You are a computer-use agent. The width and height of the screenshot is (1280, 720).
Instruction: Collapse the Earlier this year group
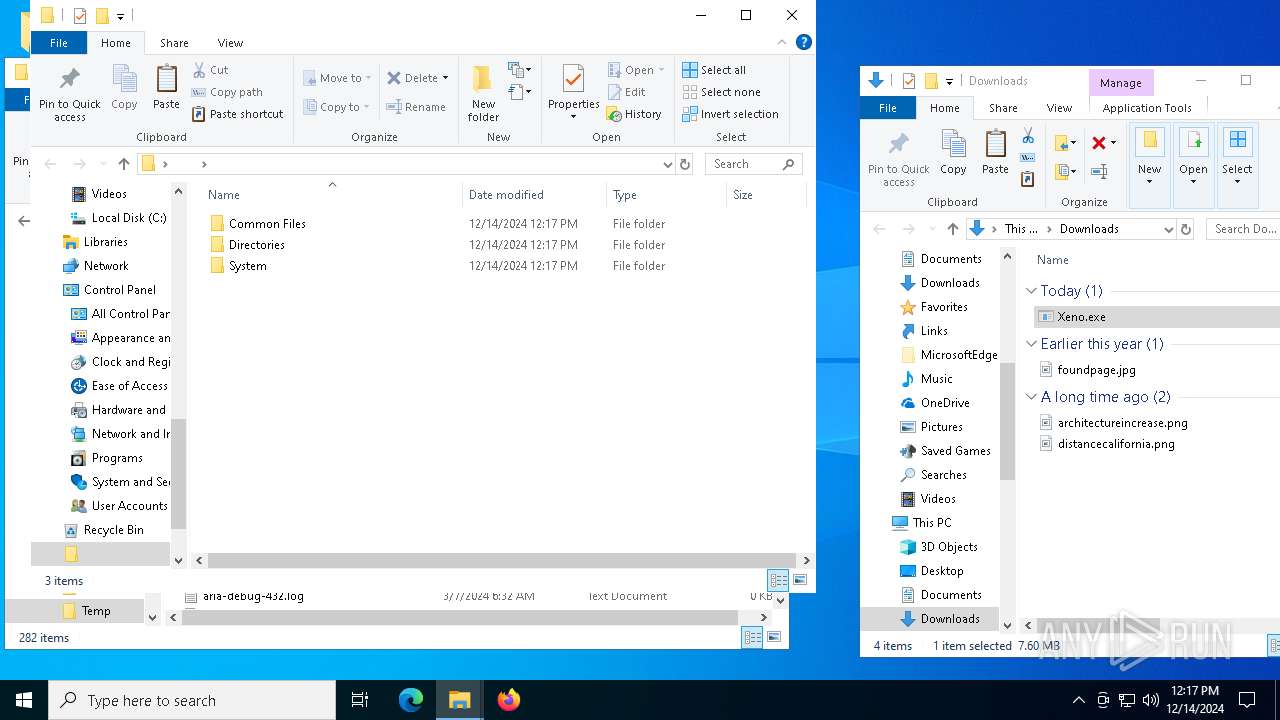(1032, 344)
